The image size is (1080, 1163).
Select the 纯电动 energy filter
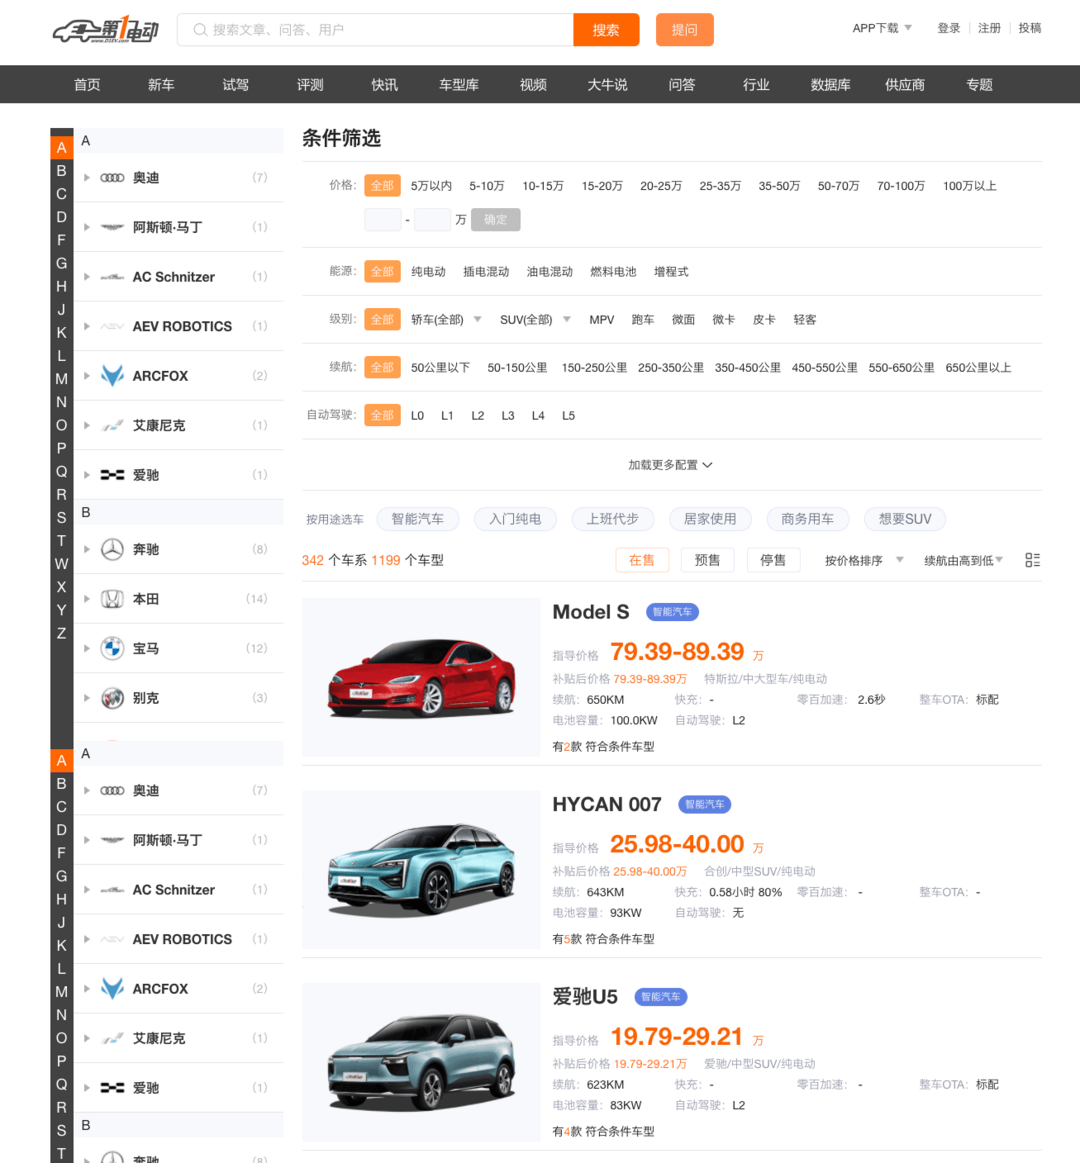429,271
